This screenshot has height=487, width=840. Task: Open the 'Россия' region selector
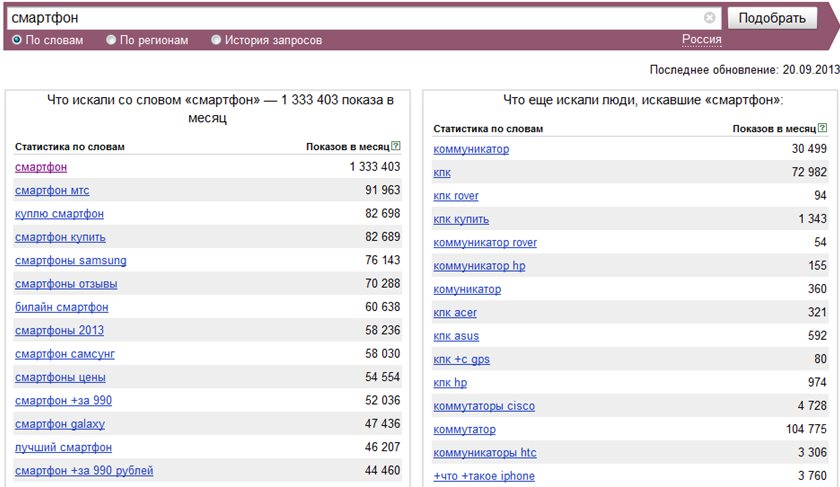click(x=701, y=39)
